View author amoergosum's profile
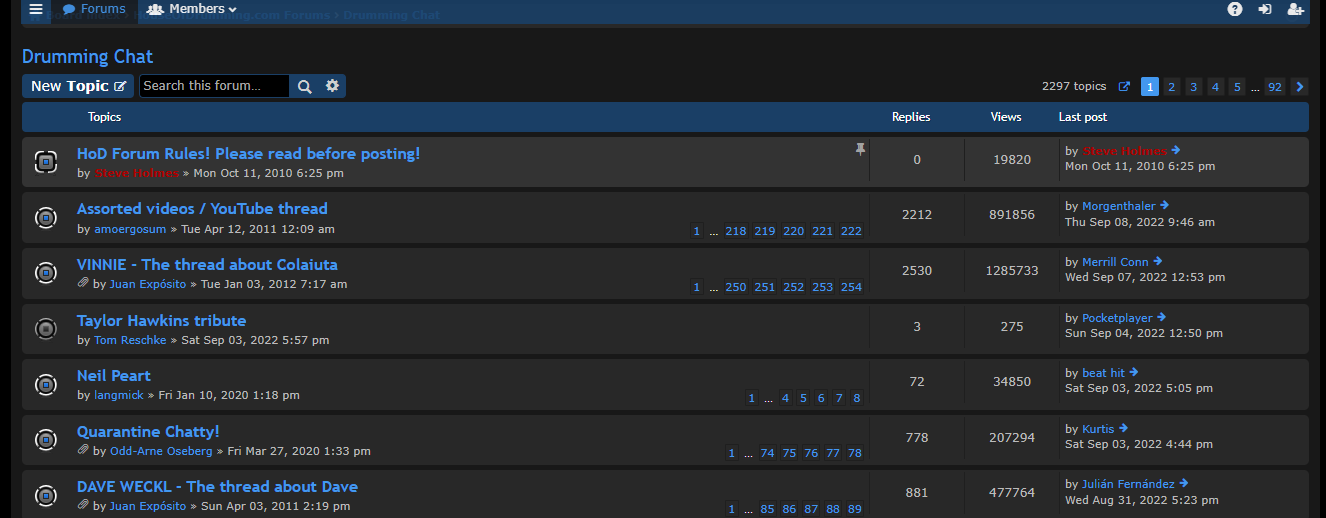Screen dimensions: 1326x518 pos(131,229)
